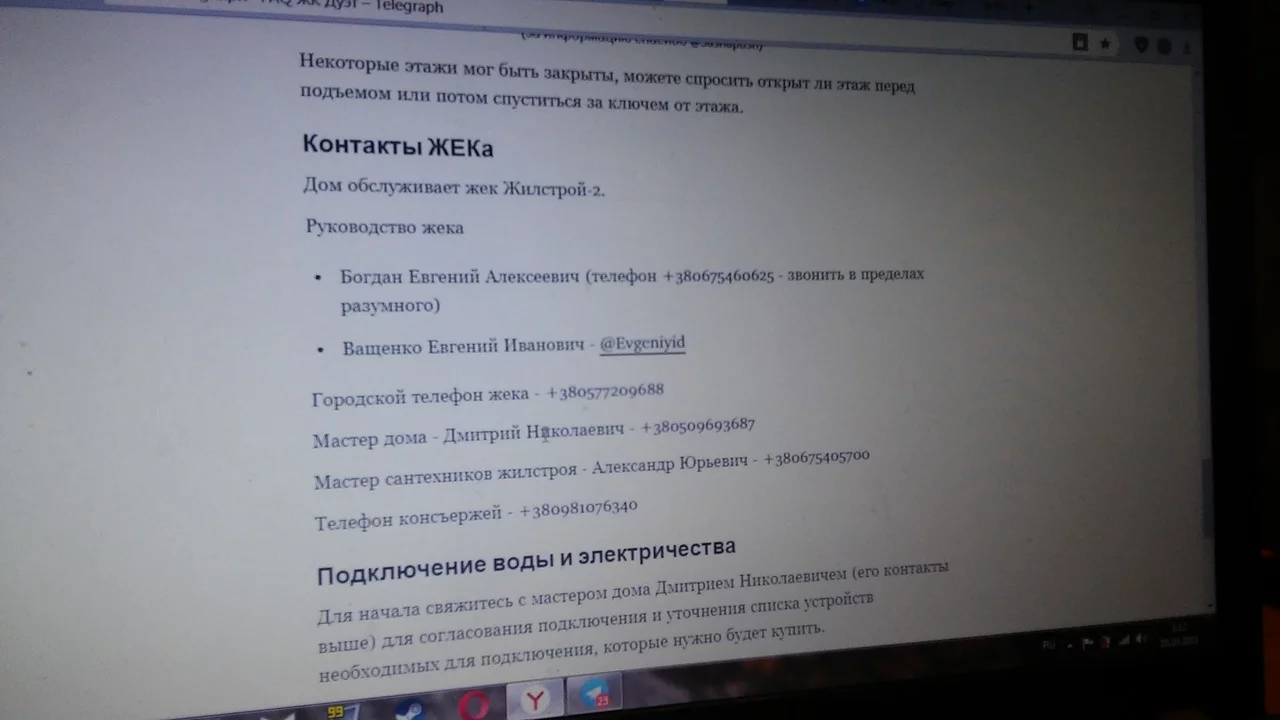Screen dimensions: 1280x720
Task: Click the city phone number +380577209688
Action: [x=605, y=391]
